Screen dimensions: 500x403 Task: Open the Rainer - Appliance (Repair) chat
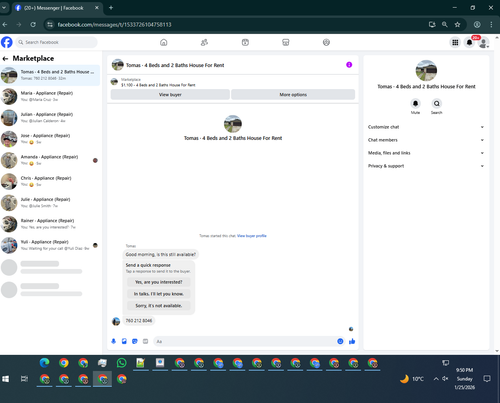[50, 224]
